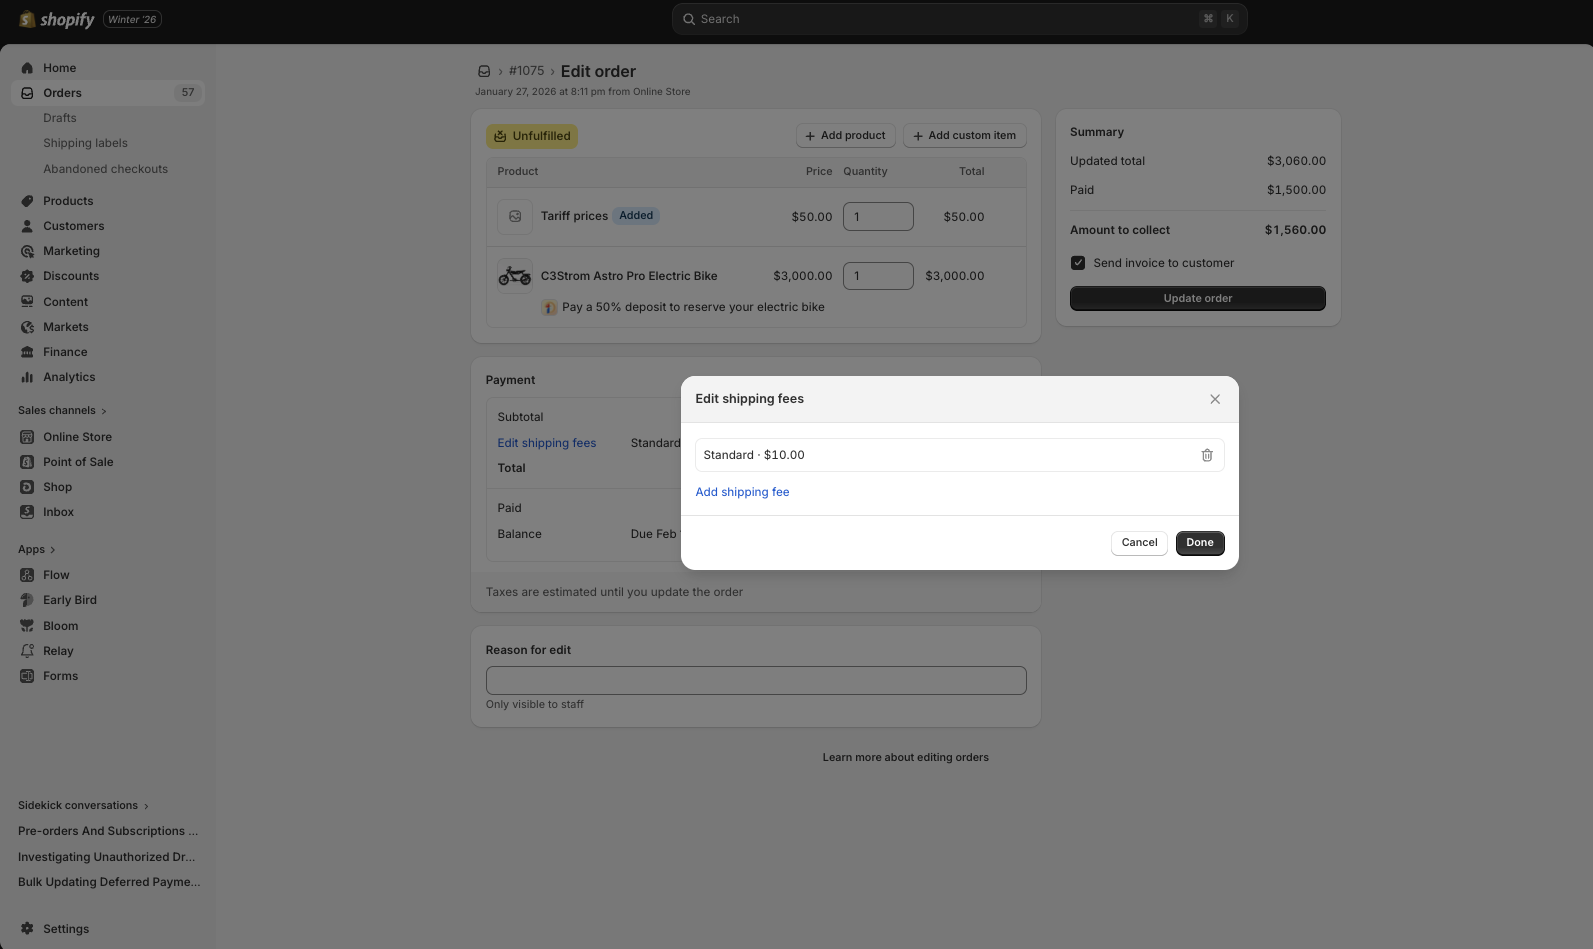The height and width of the screenshot is (949, 1593).
Task: Click the Online Store icon
Action: pyautogui.click(x=27, y=437)
